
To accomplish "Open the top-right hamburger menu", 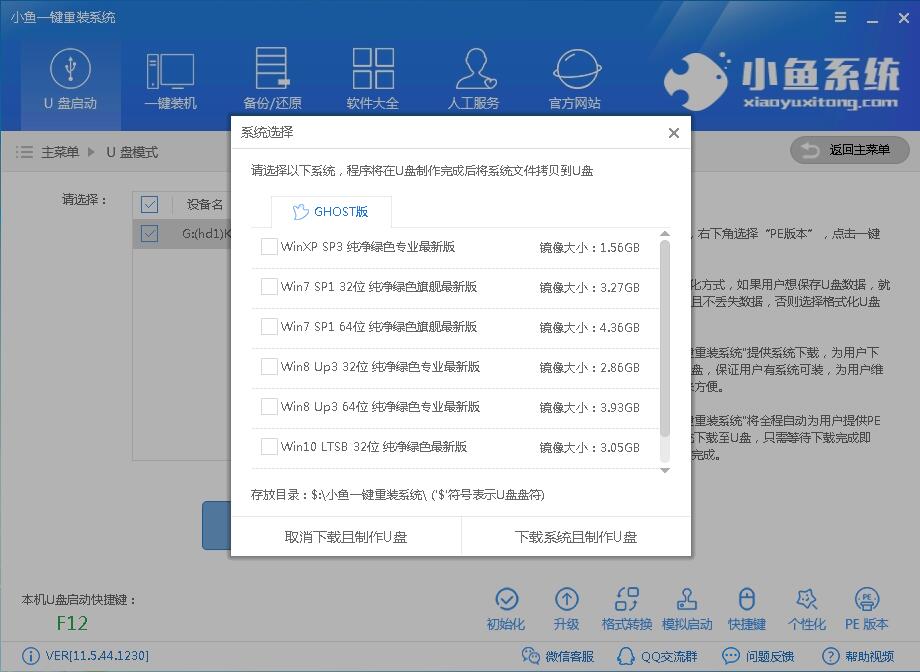I will 838,17.
